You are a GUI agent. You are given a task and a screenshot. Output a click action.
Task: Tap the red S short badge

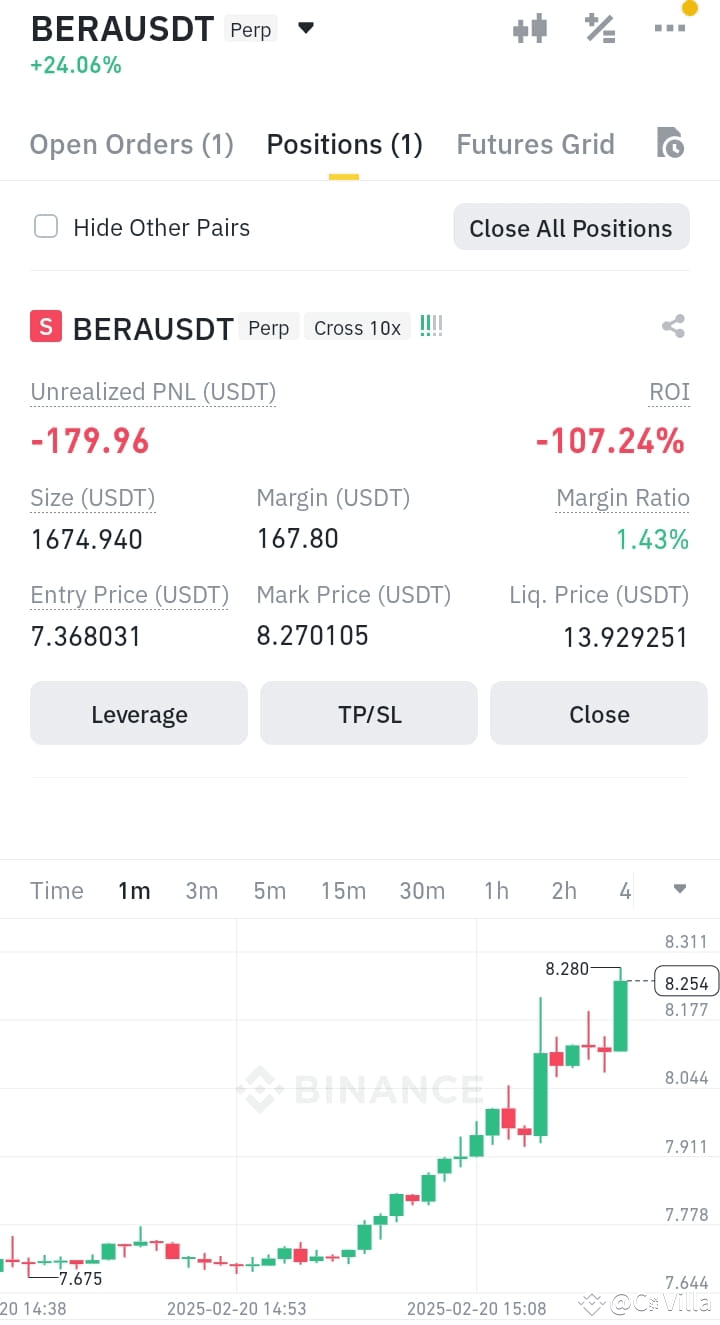coord(46,327)
